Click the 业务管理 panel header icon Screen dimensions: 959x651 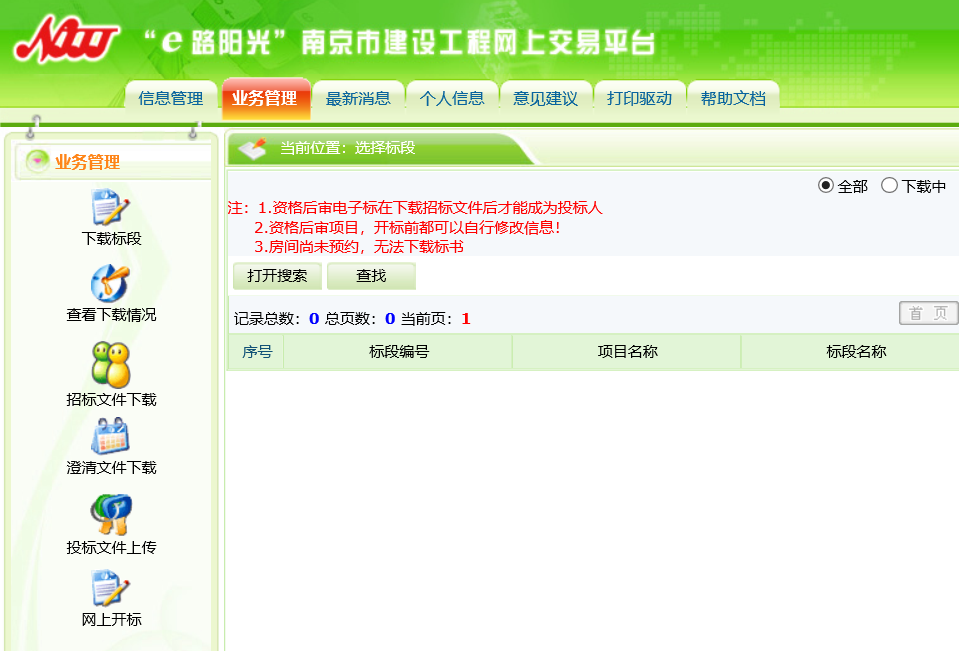(37, 161)
